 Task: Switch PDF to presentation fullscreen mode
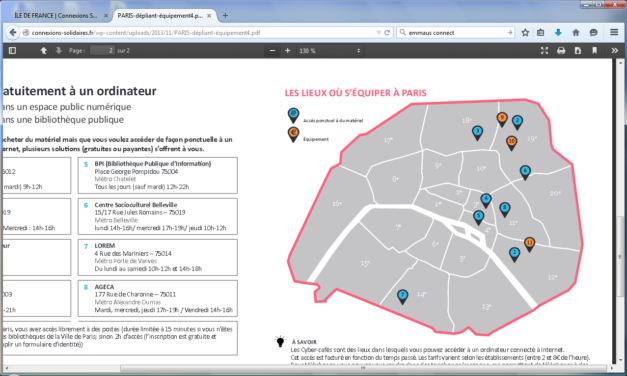(544, 50)
